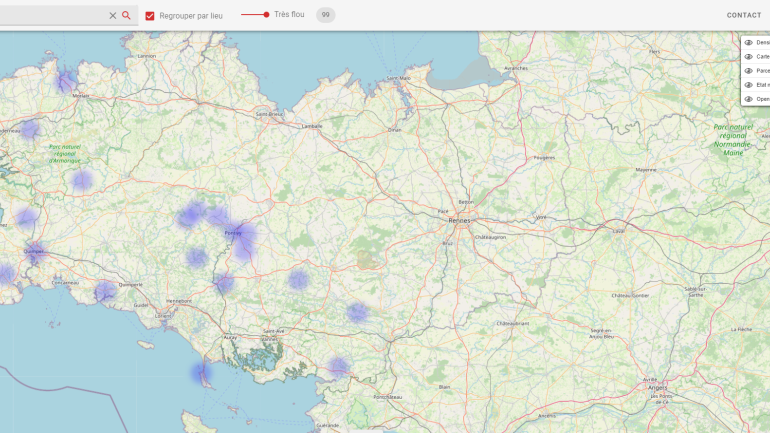Click the Blain label on the map
Viewport: 770px width, 433px height.
pyautogui.click(x=444, y=387)
